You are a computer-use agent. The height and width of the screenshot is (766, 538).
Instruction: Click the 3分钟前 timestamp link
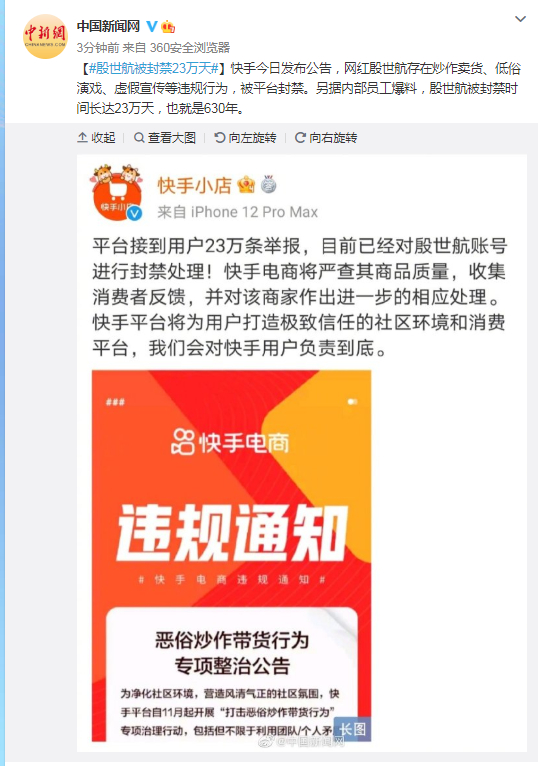[x=98, y=47]
